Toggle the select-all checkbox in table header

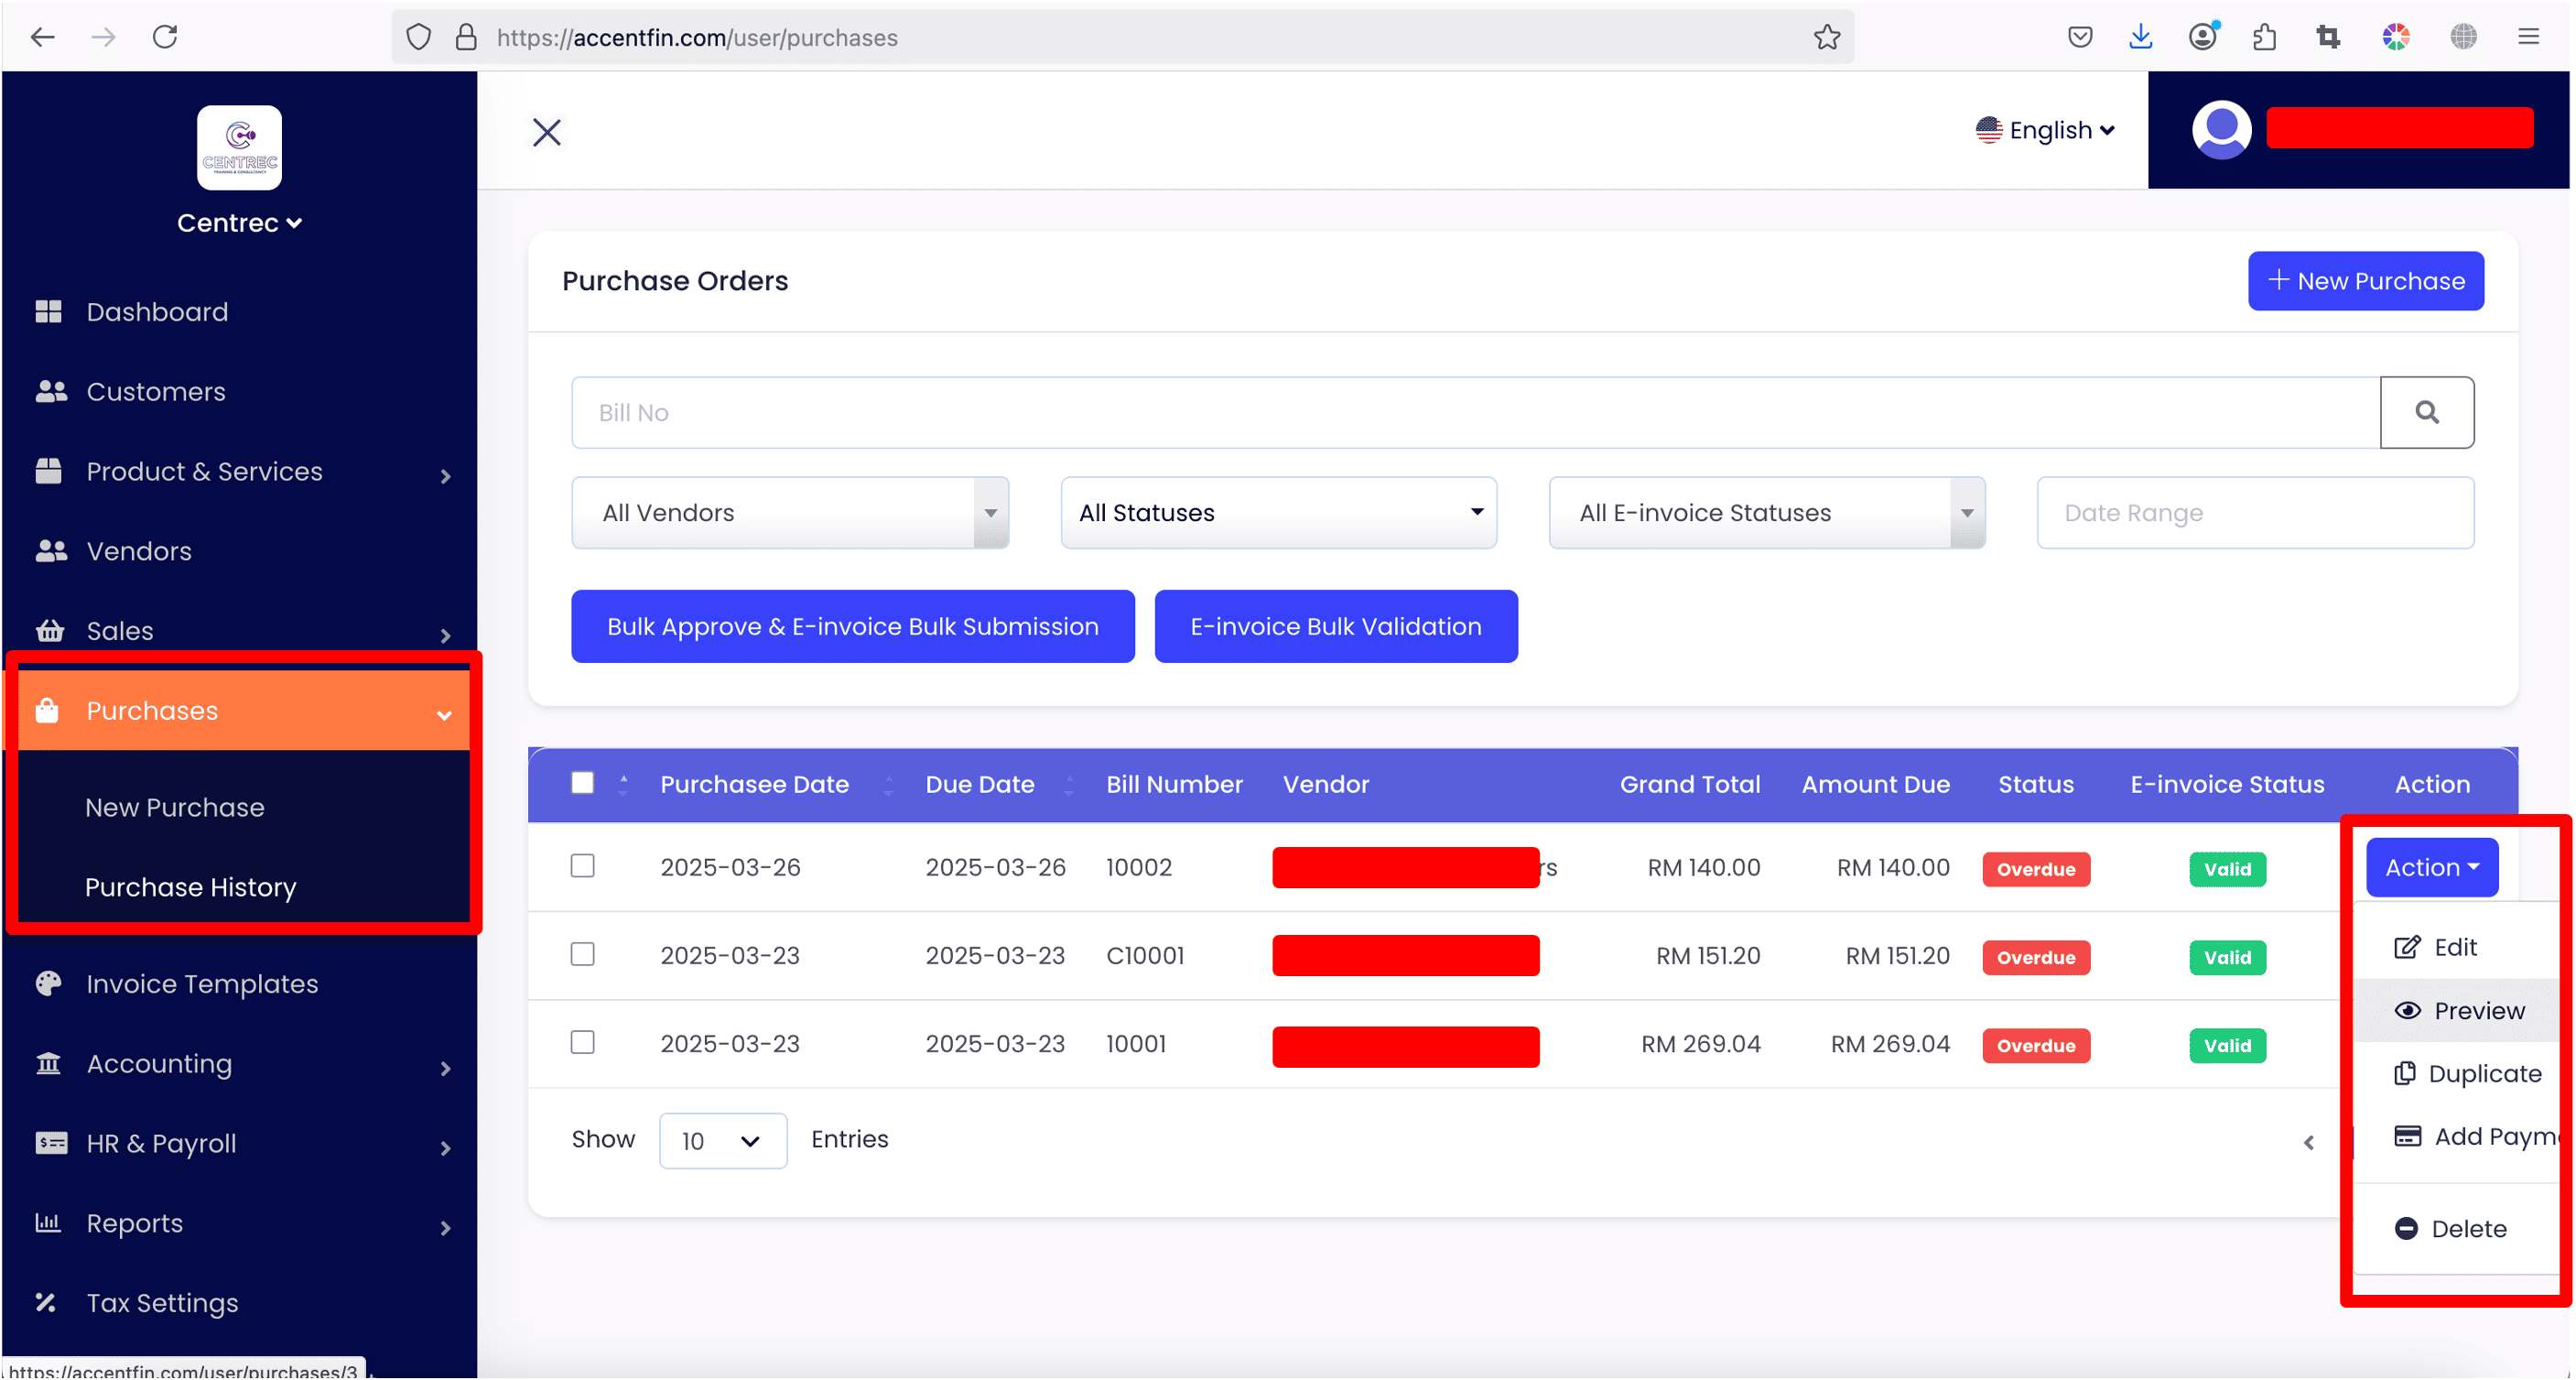tap(582, 783)
